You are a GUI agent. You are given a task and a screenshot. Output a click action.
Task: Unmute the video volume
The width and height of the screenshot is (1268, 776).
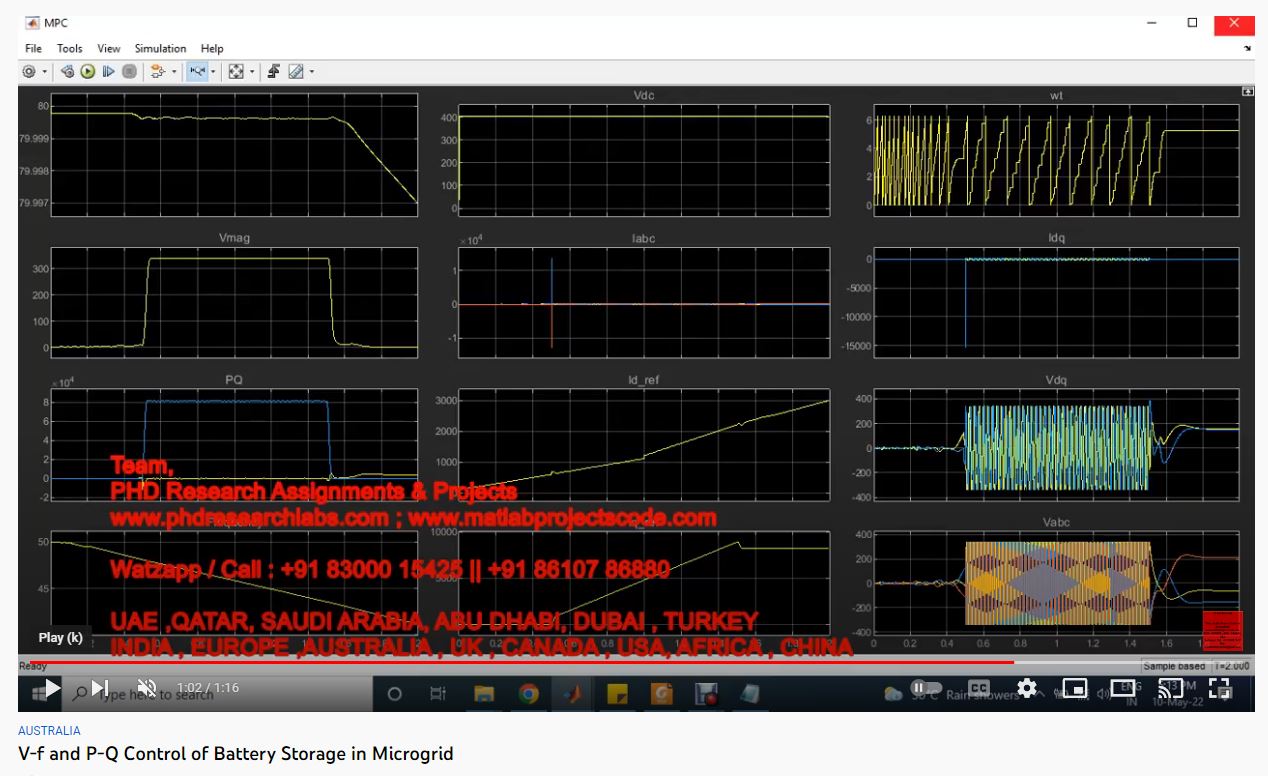[x=147, y=688]
